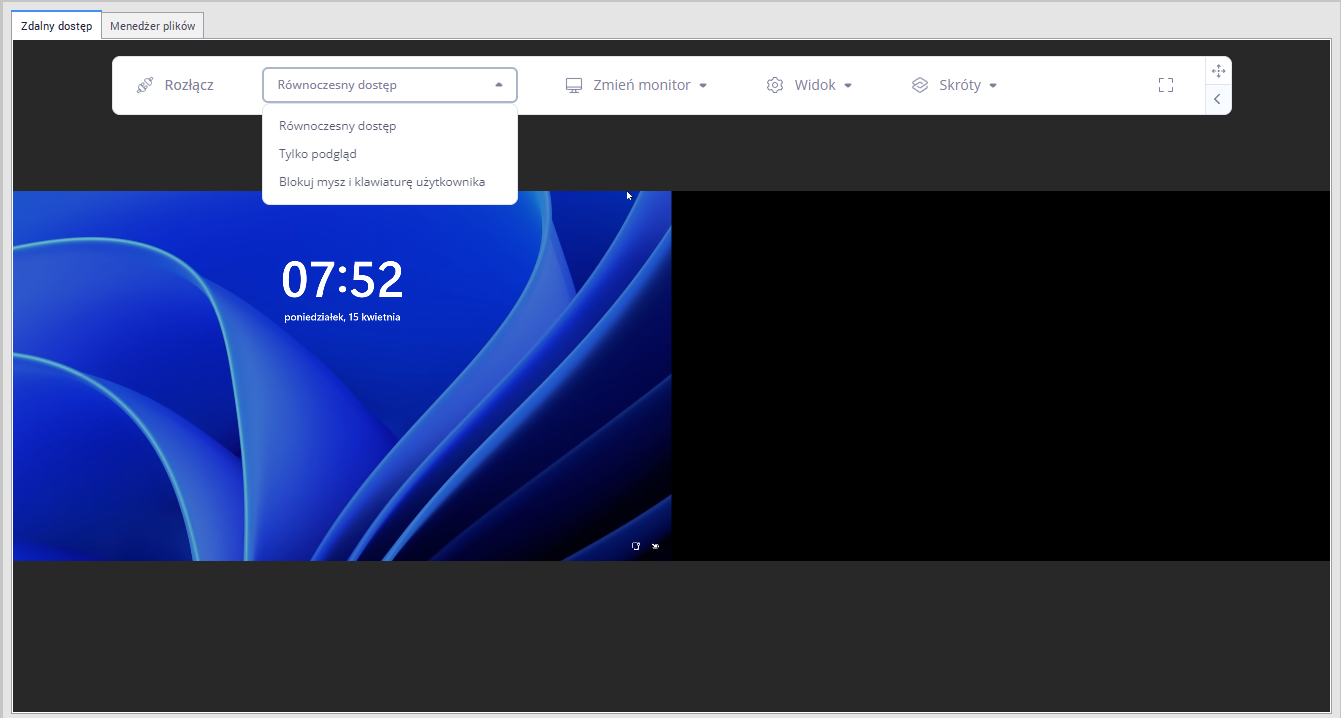Click the rightmost status icon on remote lock screen
The image size is (1341, 718).
pyautogui.click(x=656, y=546)
